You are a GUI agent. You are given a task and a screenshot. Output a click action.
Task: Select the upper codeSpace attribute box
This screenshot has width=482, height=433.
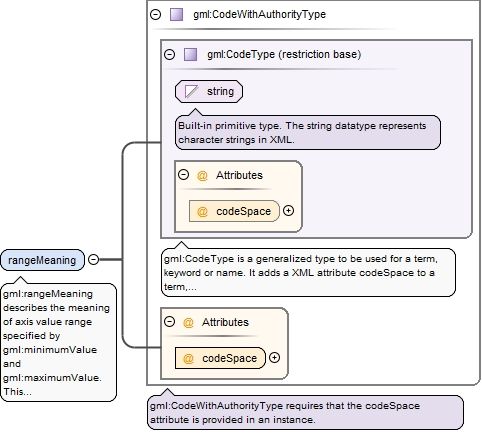point(234,211)
